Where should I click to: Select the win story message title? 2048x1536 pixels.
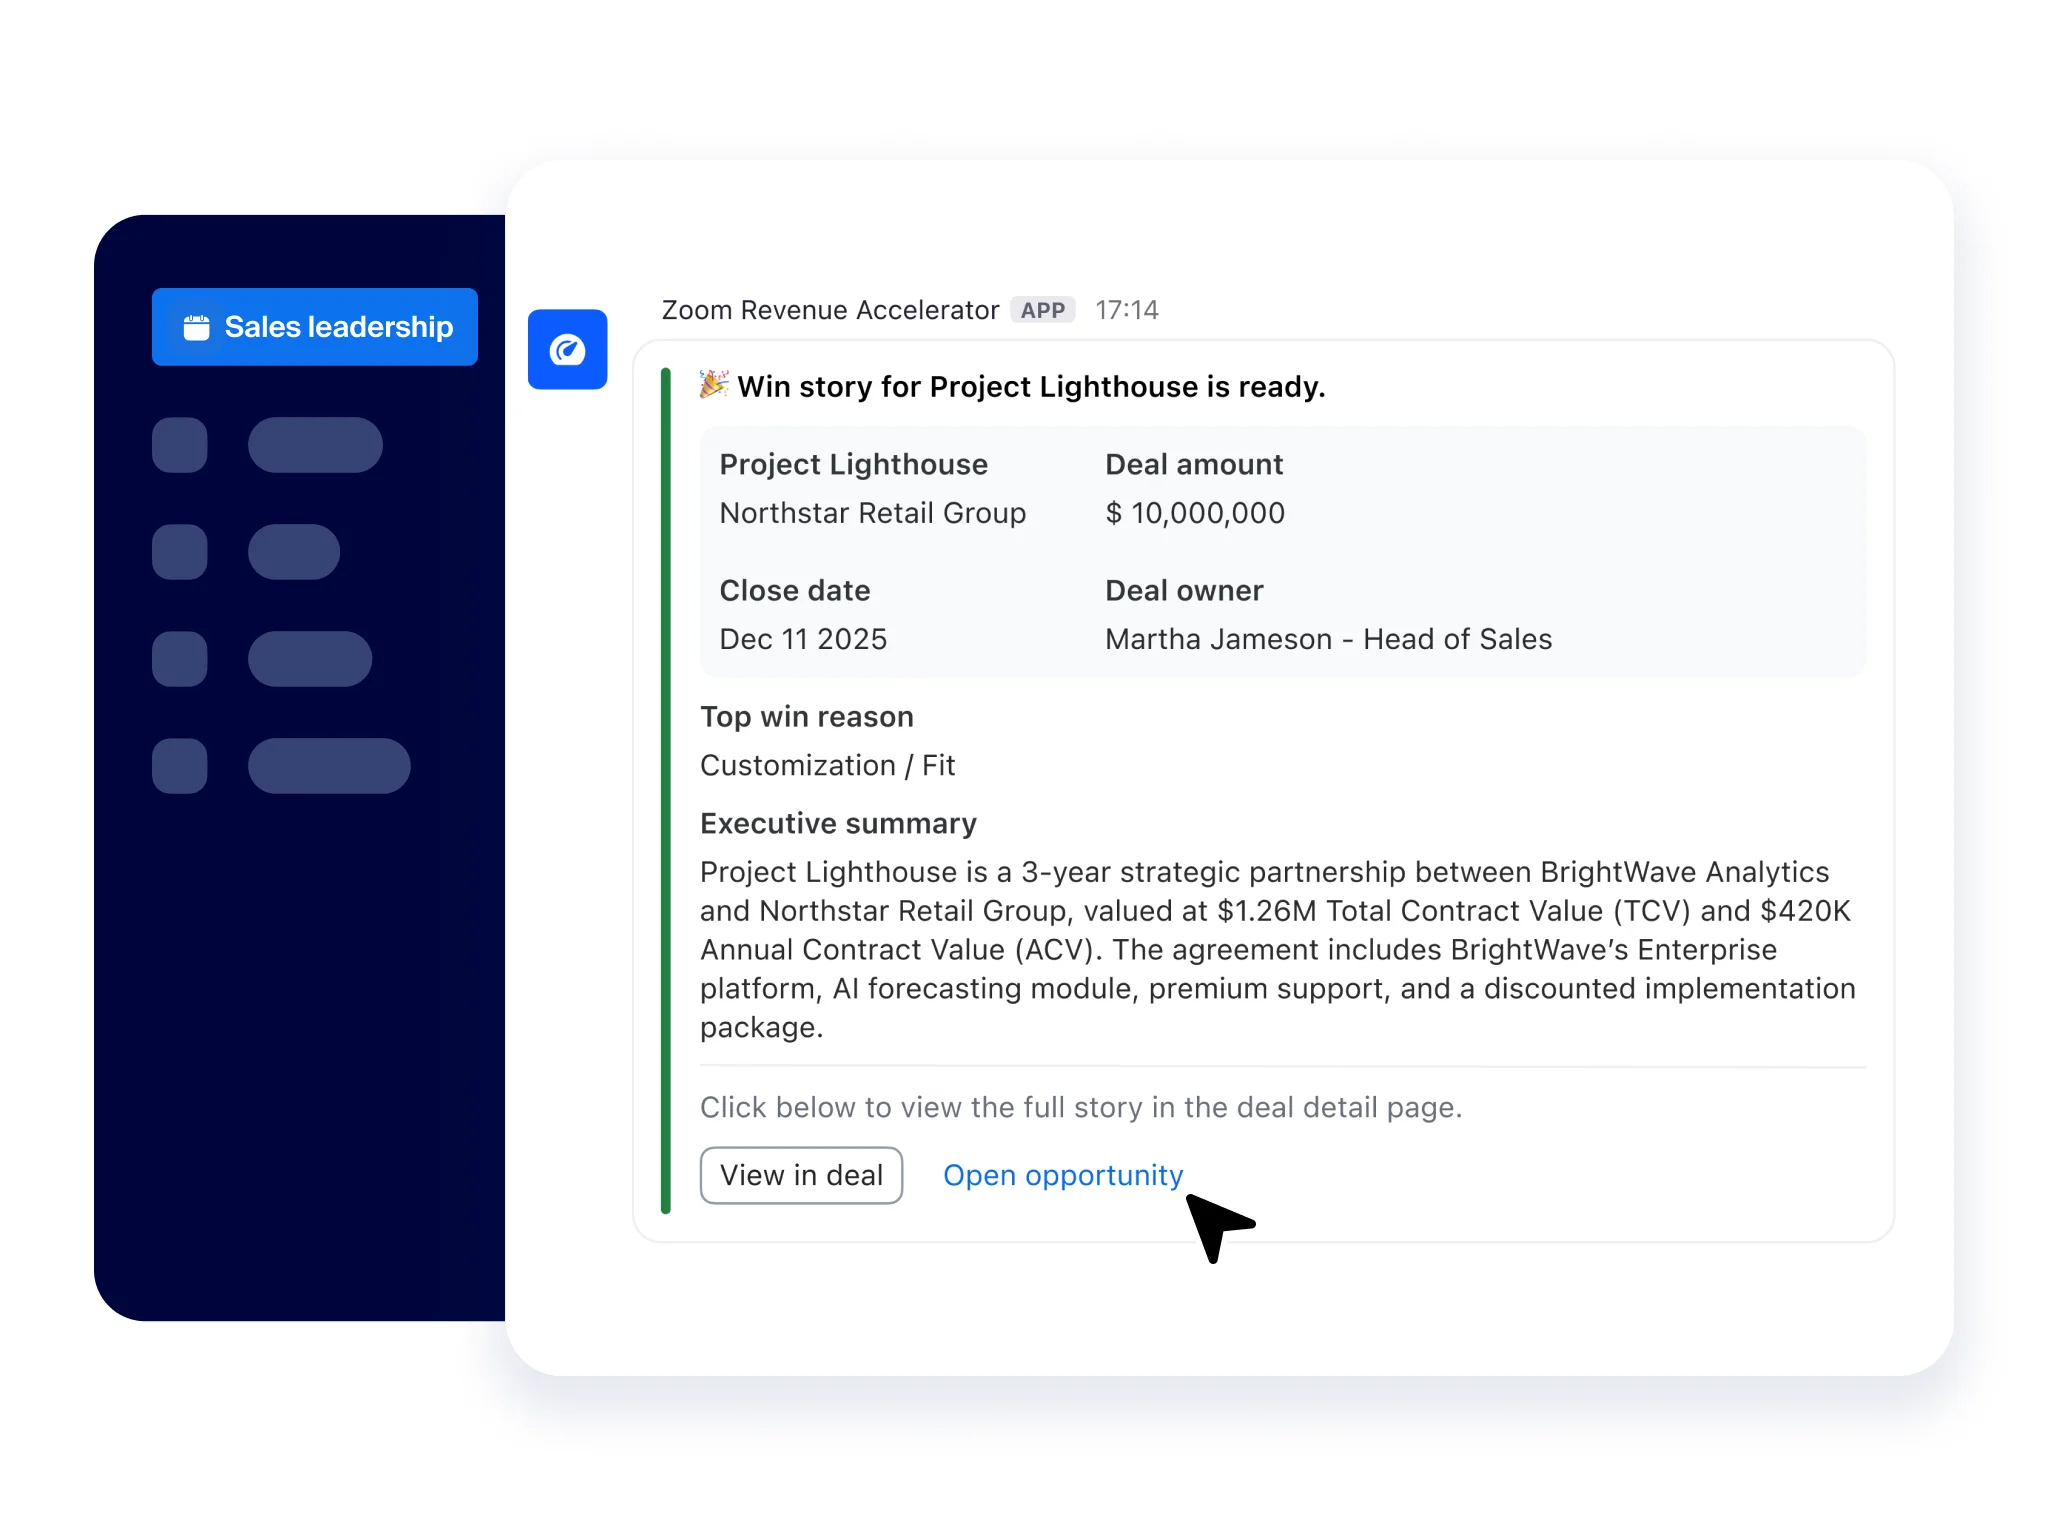(1031, 386)
